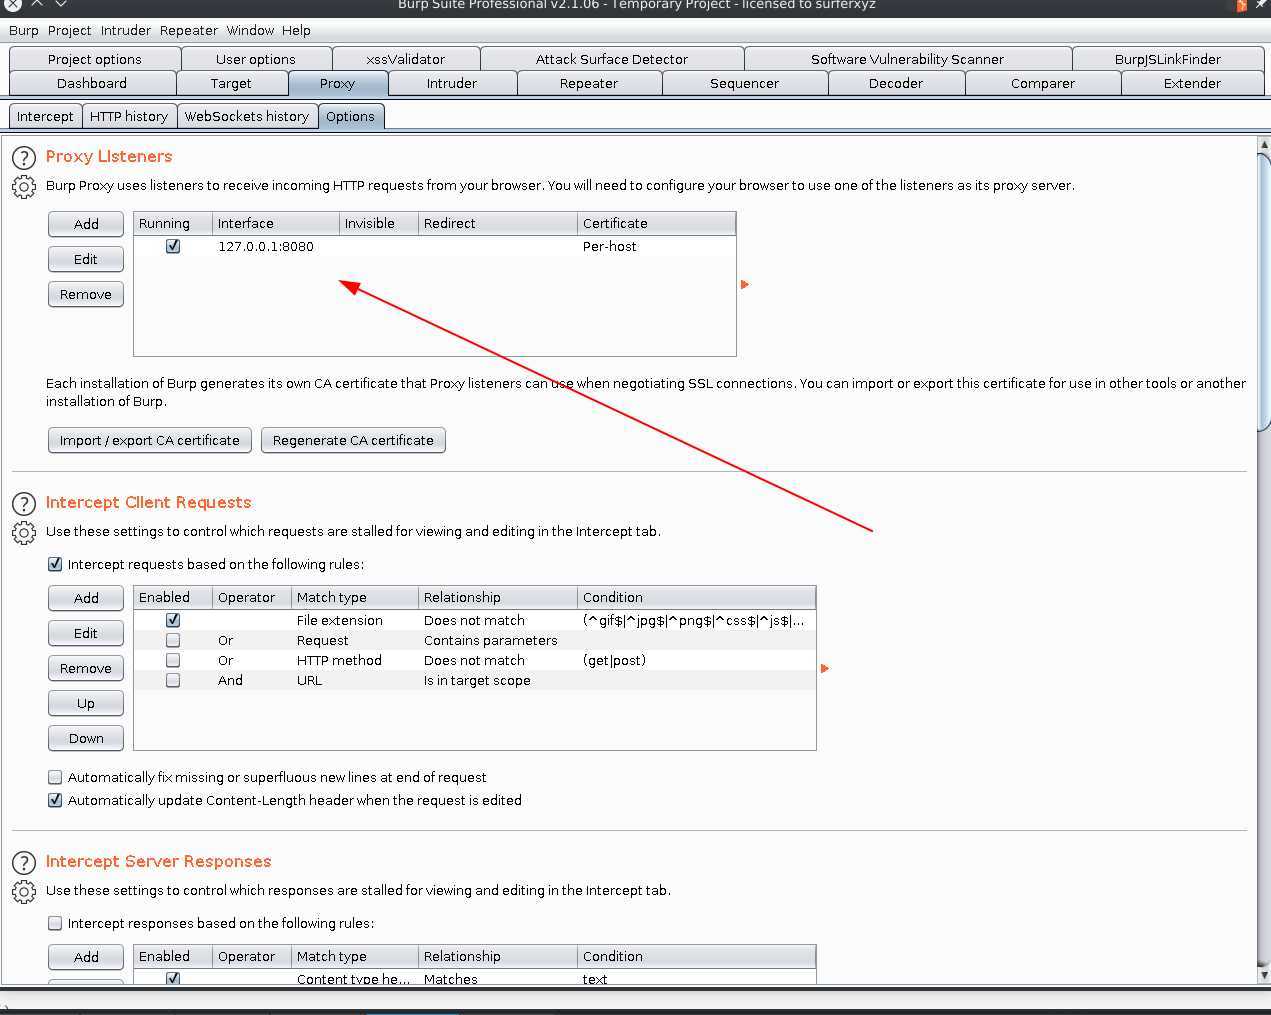Click the Certificate column header in listeners table
The image size is (1271, 1015).
click(x=656, y=223)
